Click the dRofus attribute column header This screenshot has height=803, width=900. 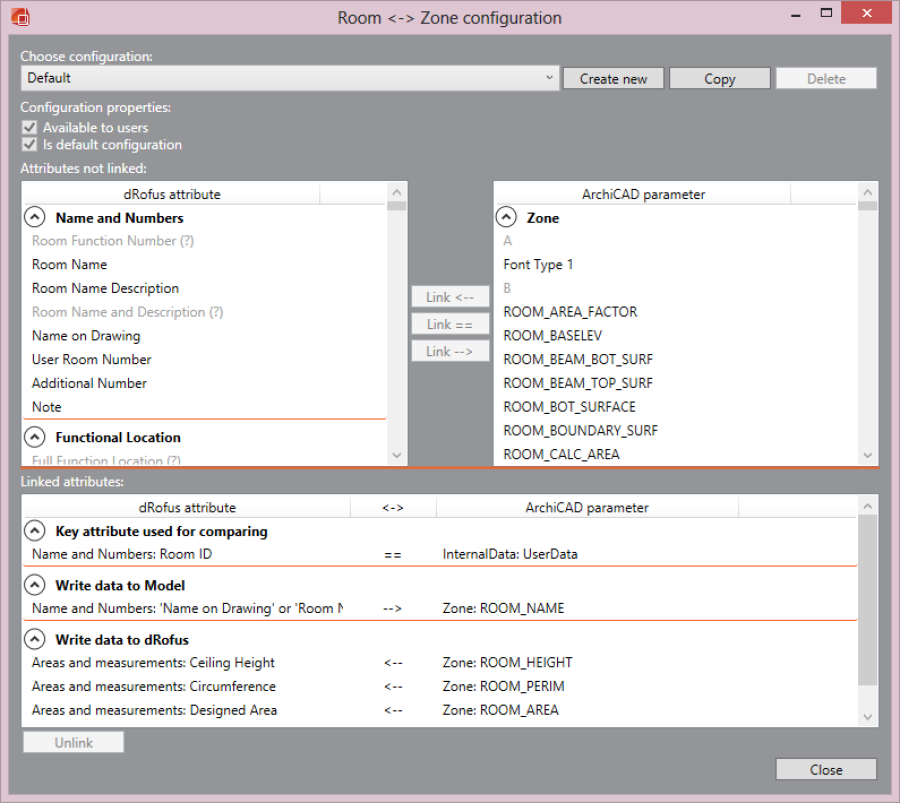[x=172, y=194]
